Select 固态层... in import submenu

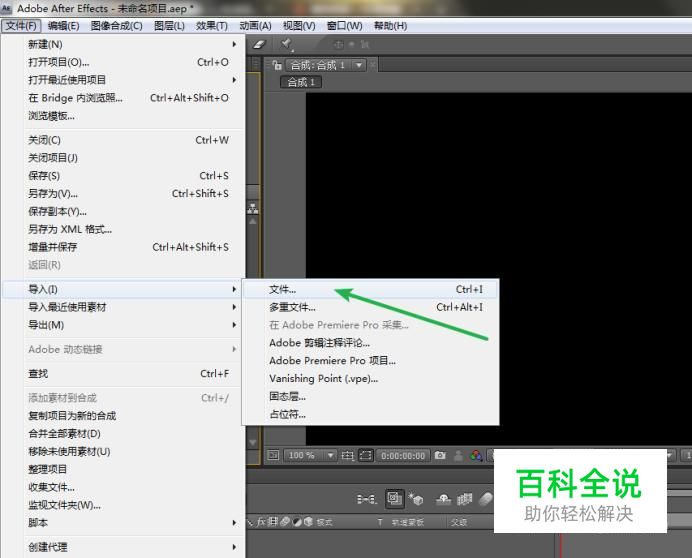coord(371,396)
